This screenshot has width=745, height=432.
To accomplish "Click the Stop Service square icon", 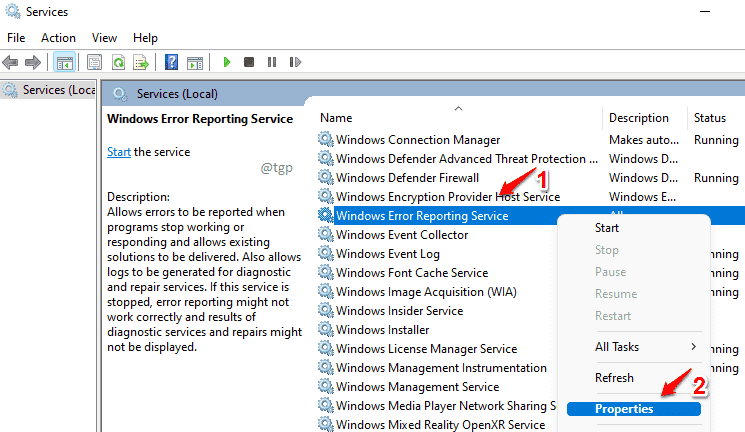I will (248, 62).
